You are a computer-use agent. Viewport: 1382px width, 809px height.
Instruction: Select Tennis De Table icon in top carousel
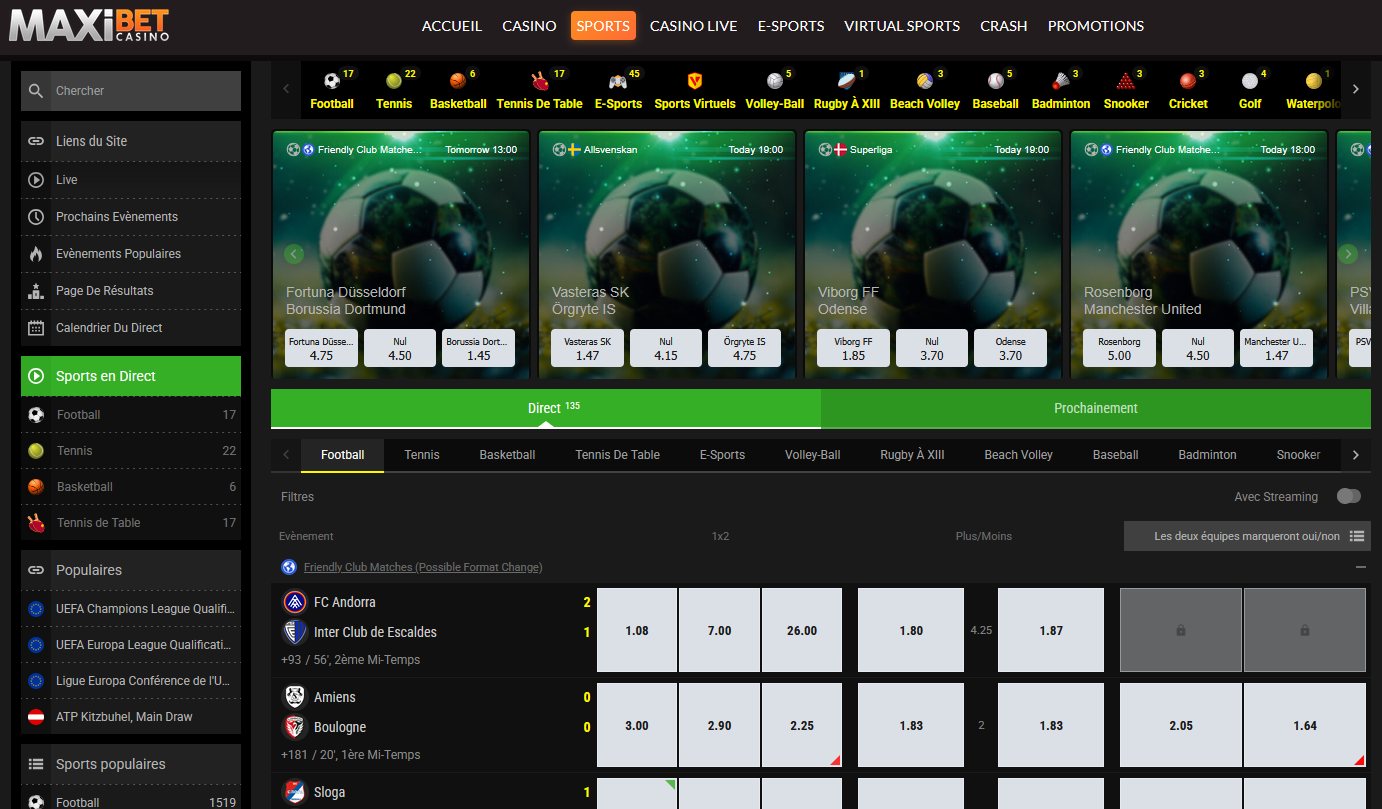540,81
